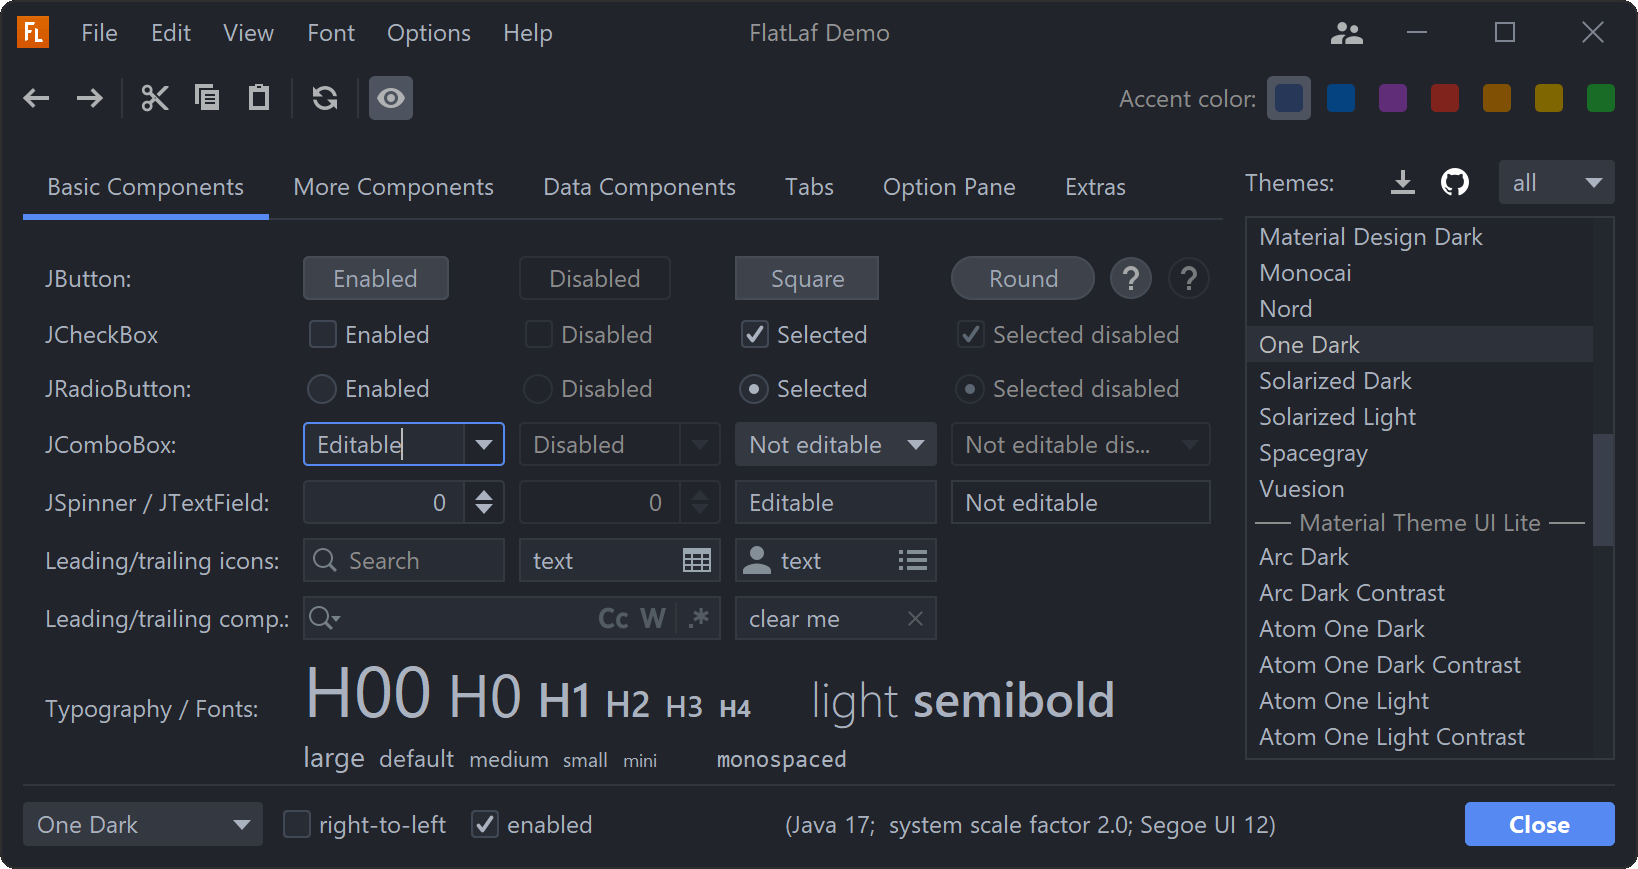The height and width of the screenshot is (869, 1638).
Task: Click the back arrow toolbar icon
Action: pos(37,98)
